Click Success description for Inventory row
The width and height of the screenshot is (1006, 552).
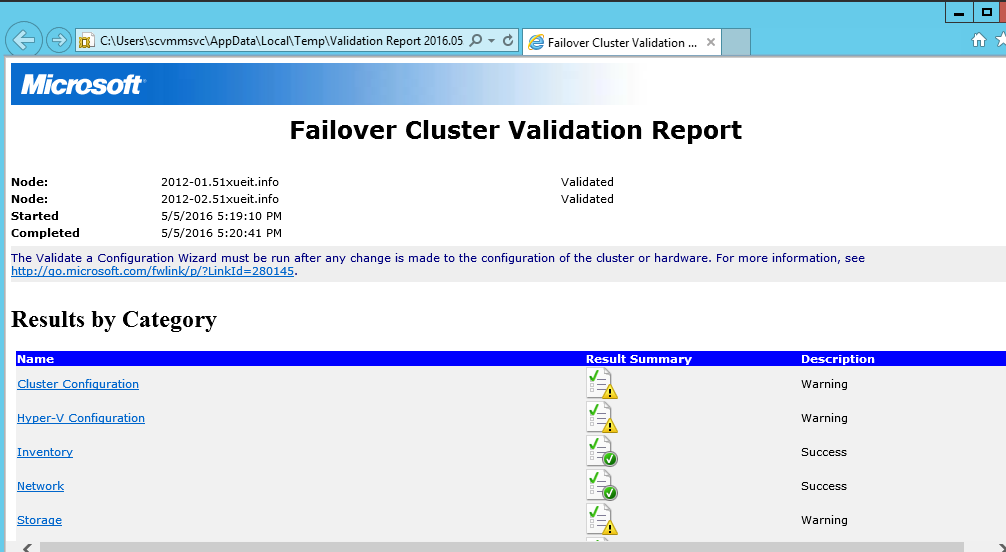[823, 452]
